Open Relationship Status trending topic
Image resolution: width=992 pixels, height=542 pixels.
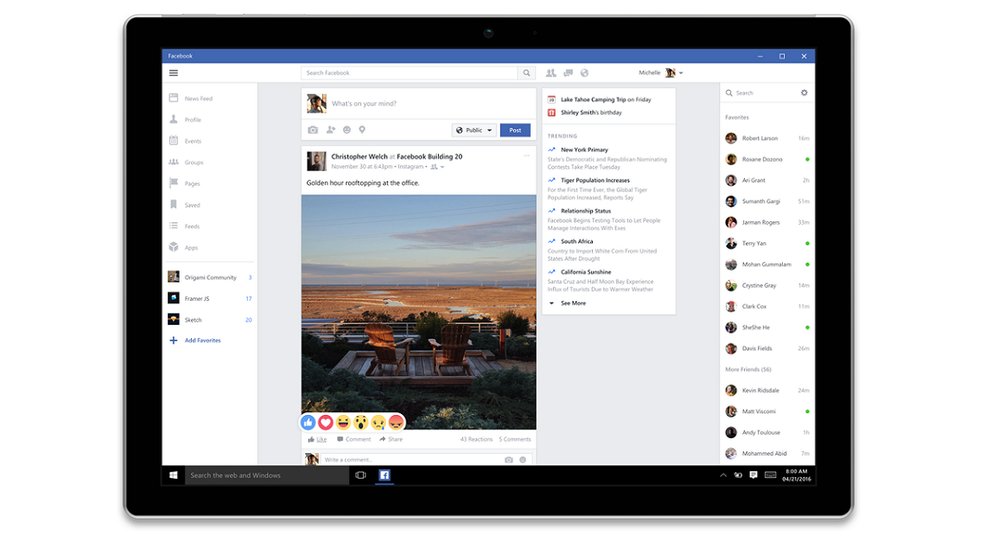pyautogui.click(x=586, y=211)
